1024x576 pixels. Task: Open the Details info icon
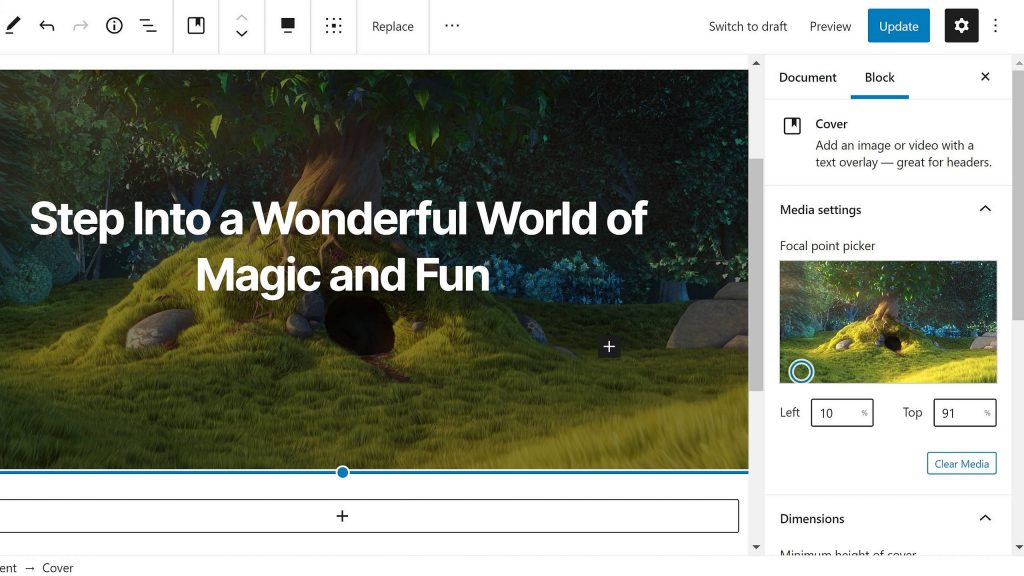pyautogui.click(x=114, y=26)
